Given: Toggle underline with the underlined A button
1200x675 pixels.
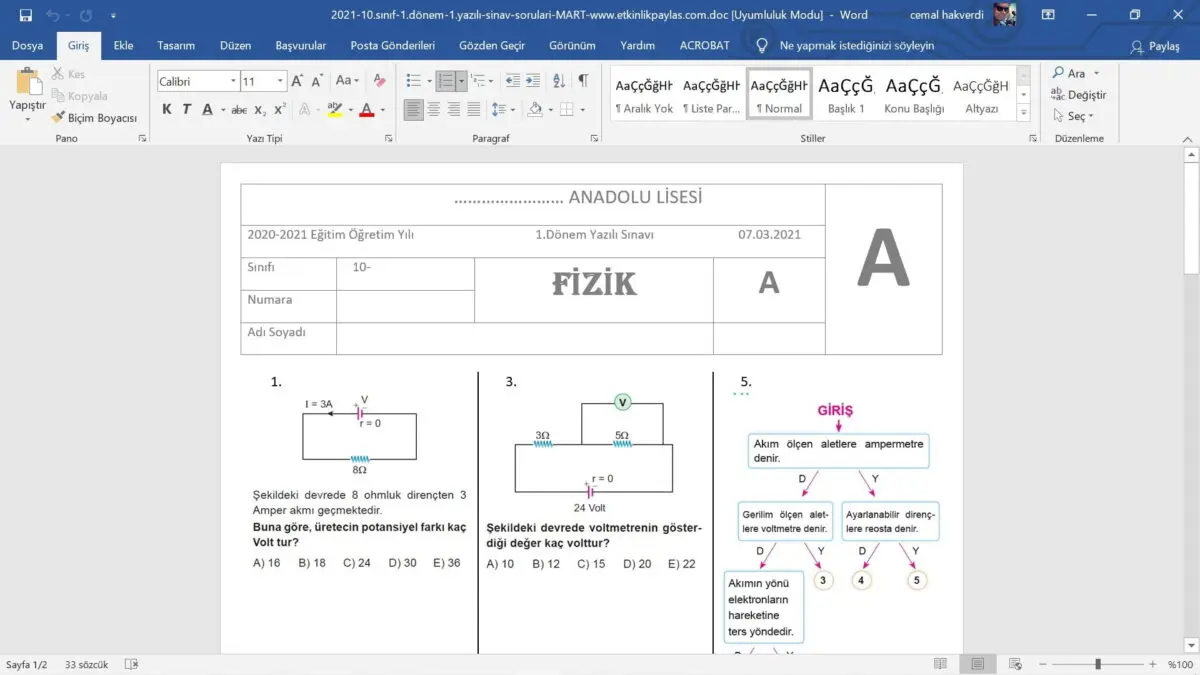Looking at the screenshot, I should (207, 110).
